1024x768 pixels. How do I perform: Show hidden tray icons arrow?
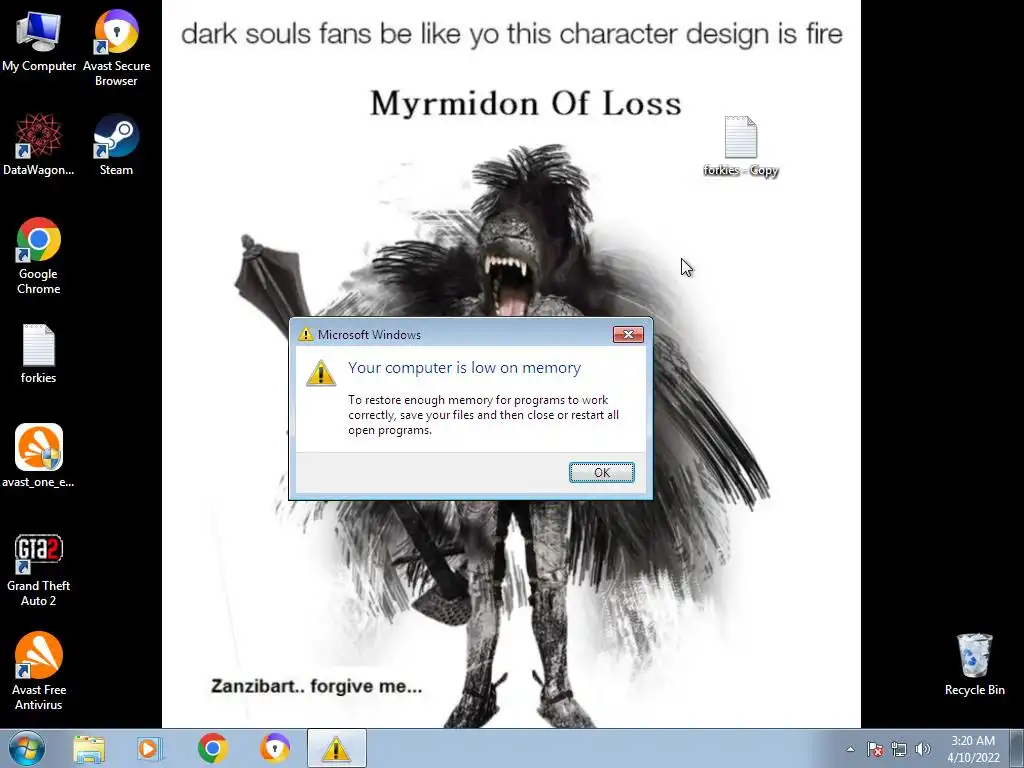coord(850,749)
